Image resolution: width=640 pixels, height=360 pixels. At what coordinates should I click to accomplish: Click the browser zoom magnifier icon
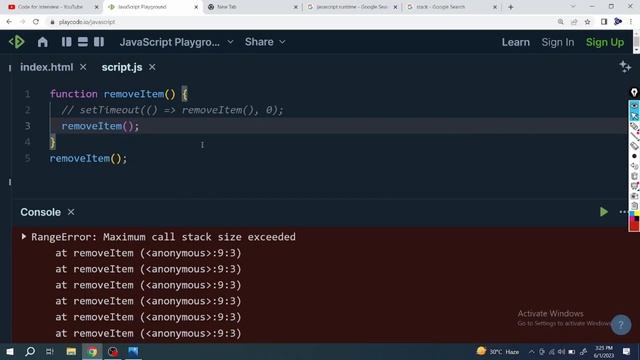click(x=561, y=22)
